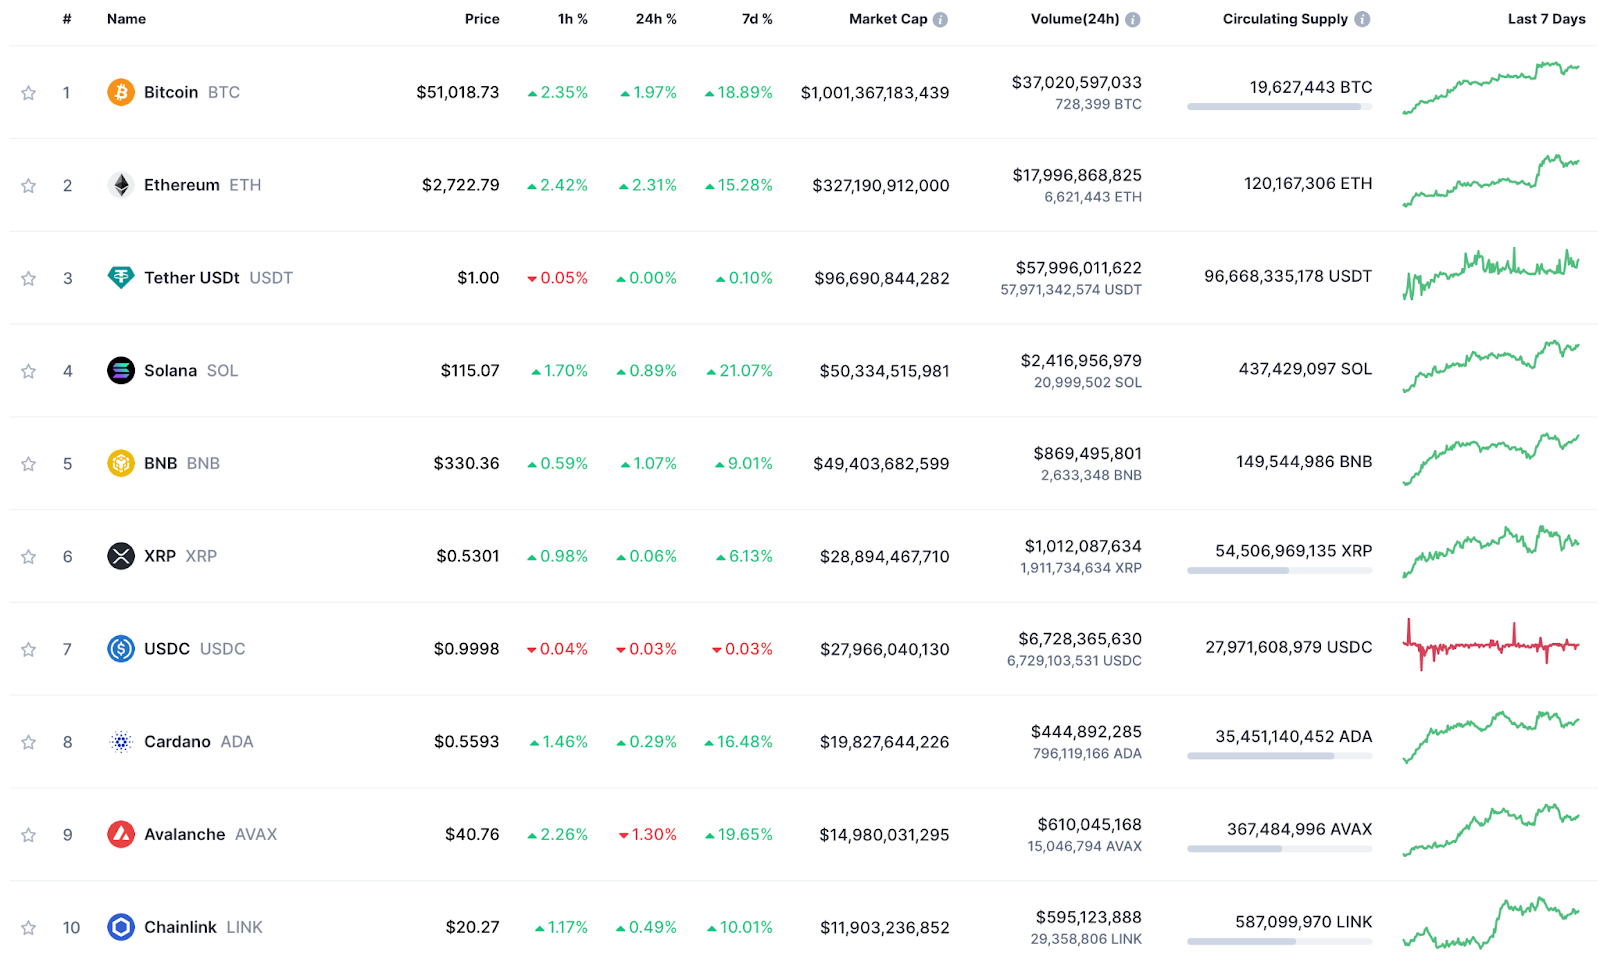The image size is (1600, 961).
Task: Click the Chainlink hexagon logo icon
Action: point(121,927)
